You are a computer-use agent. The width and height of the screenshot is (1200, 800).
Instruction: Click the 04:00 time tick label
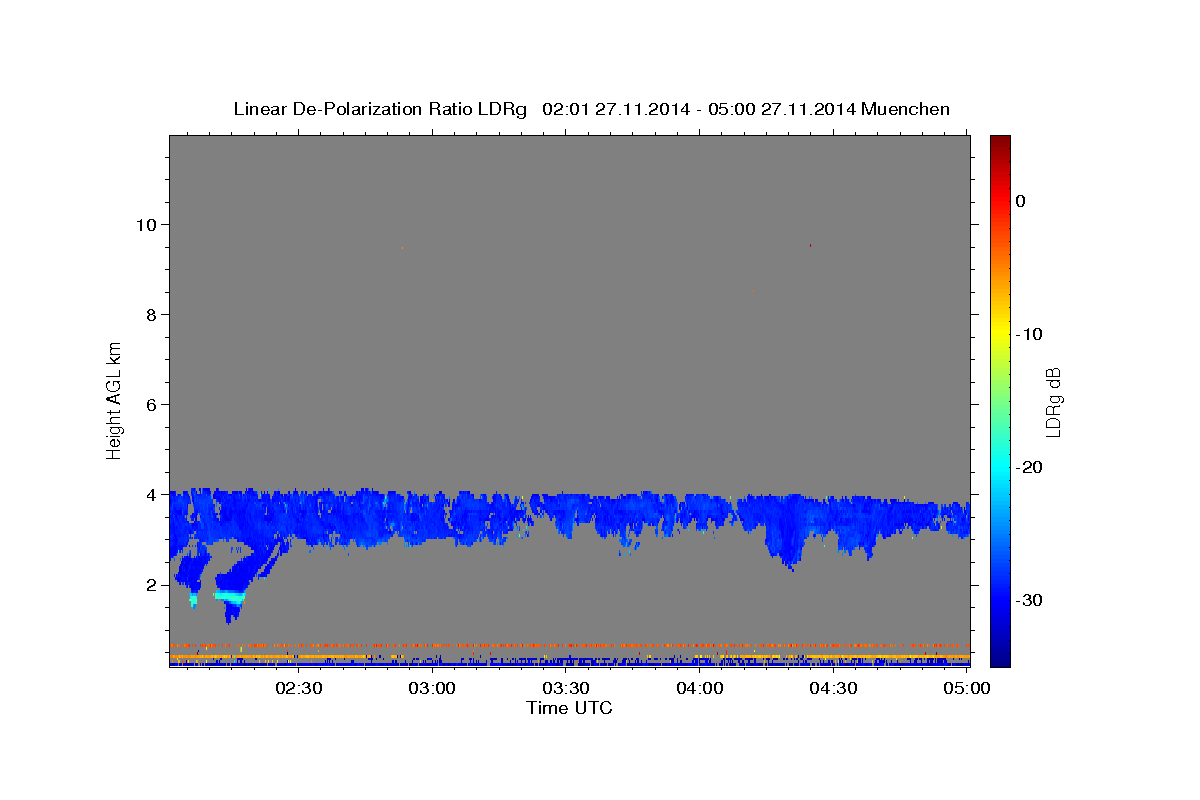pos(701,688)
